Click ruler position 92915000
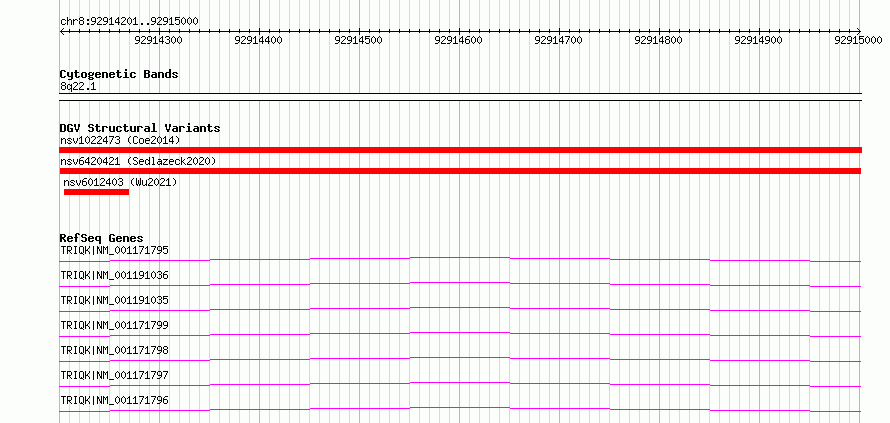Image resolution: width=890 pixels, height=423 pixels. (858, 40)
